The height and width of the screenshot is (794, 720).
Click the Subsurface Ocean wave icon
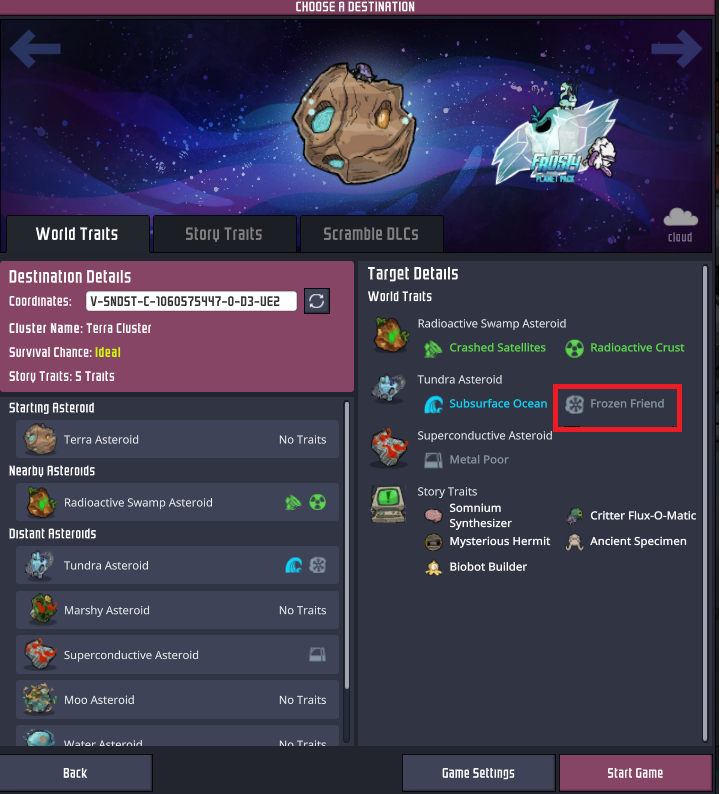coord(433,404)
